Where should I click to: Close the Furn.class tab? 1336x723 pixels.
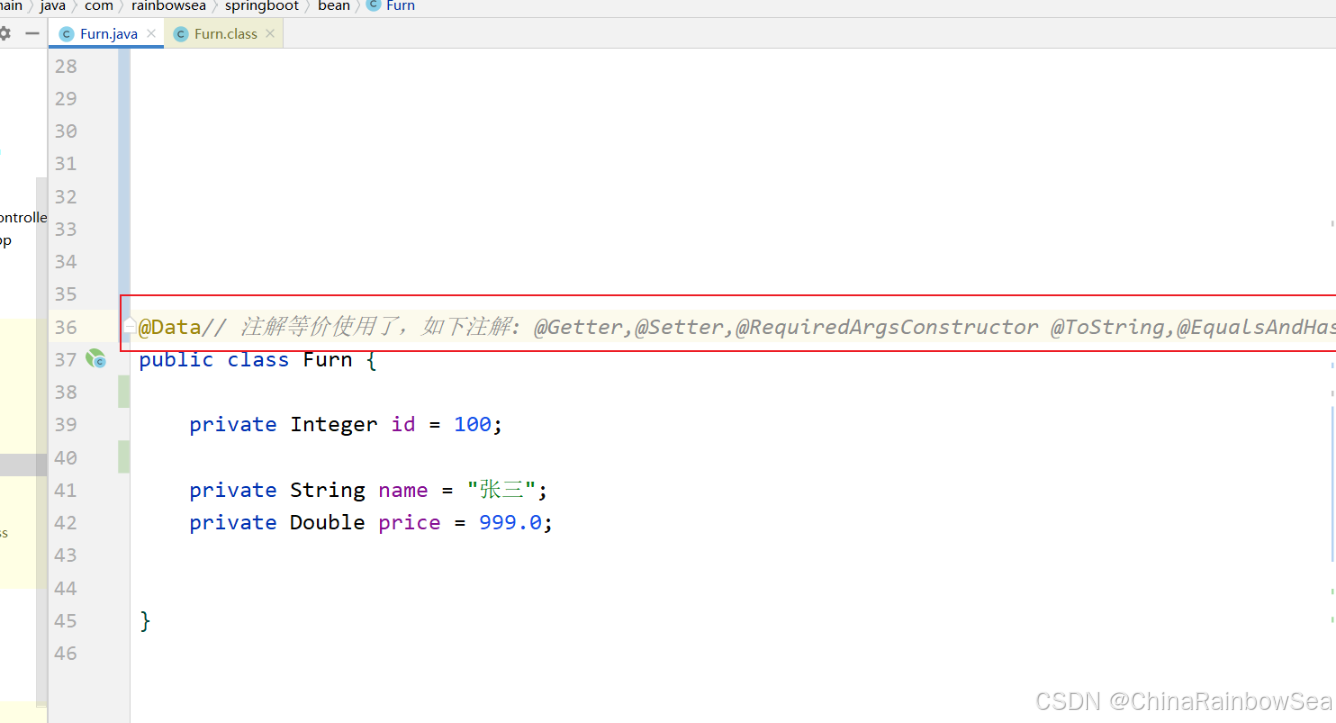tap(270, 34)
